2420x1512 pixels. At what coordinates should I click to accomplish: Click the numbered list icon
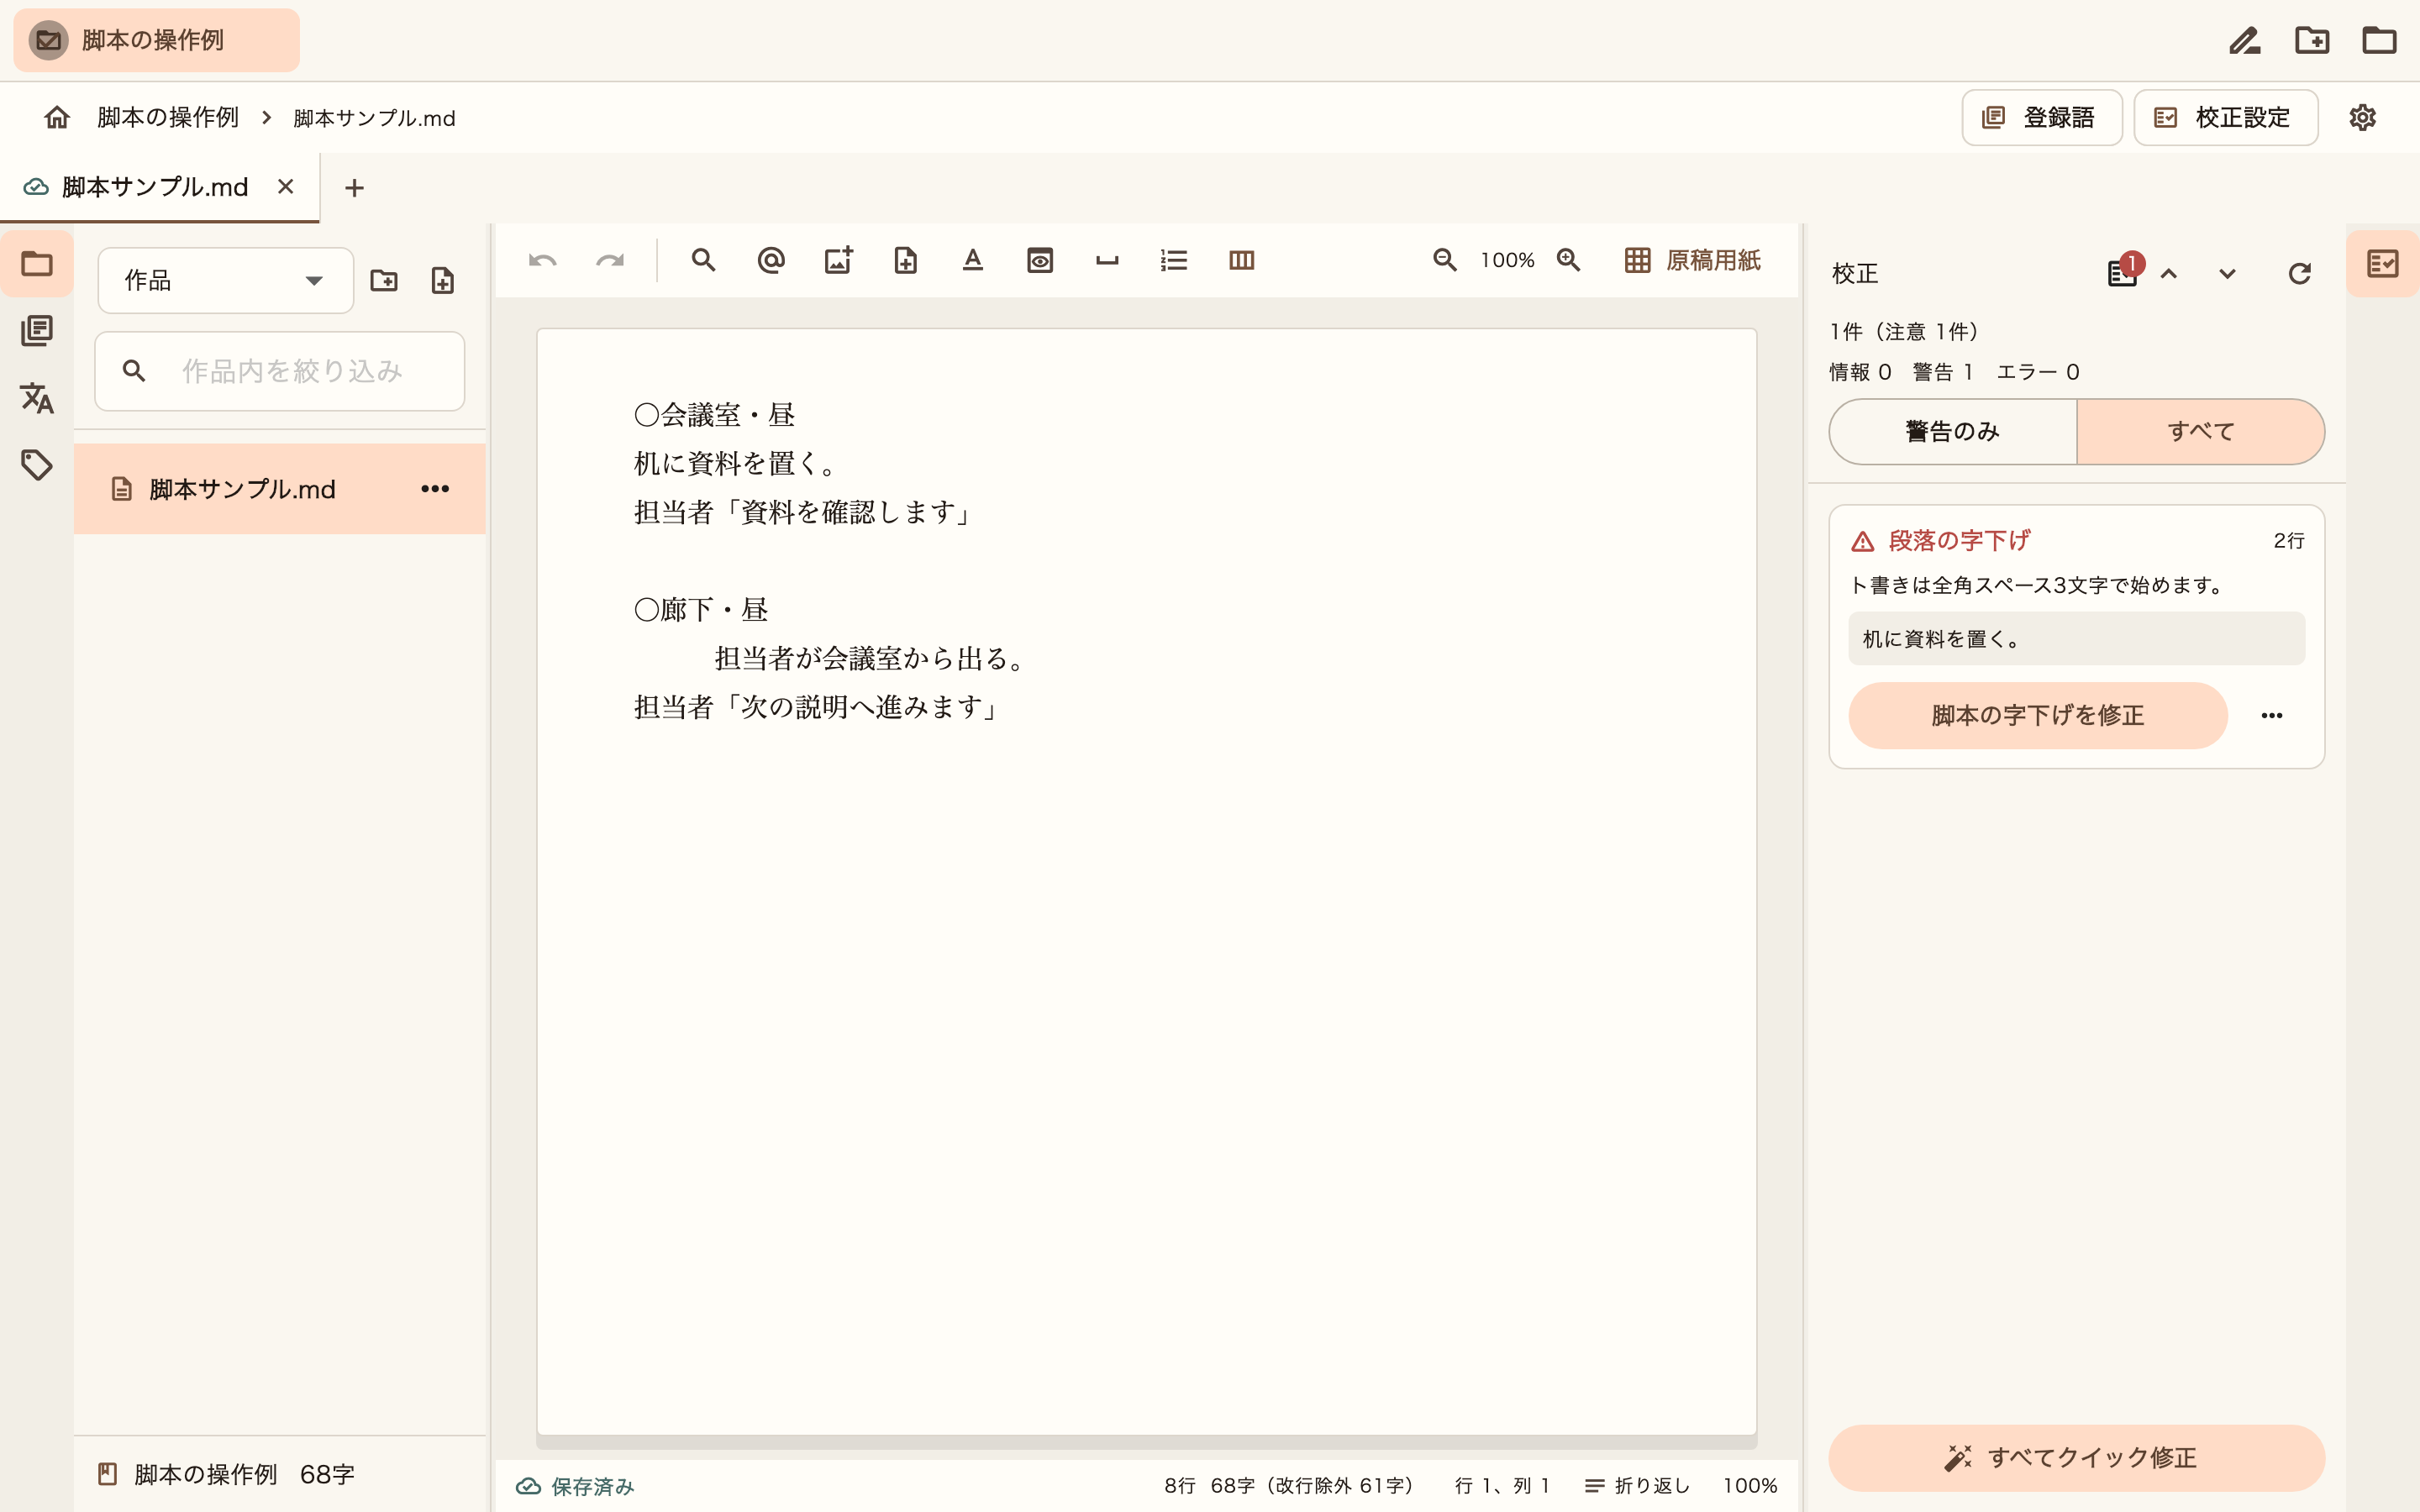tap(1174, 261)
